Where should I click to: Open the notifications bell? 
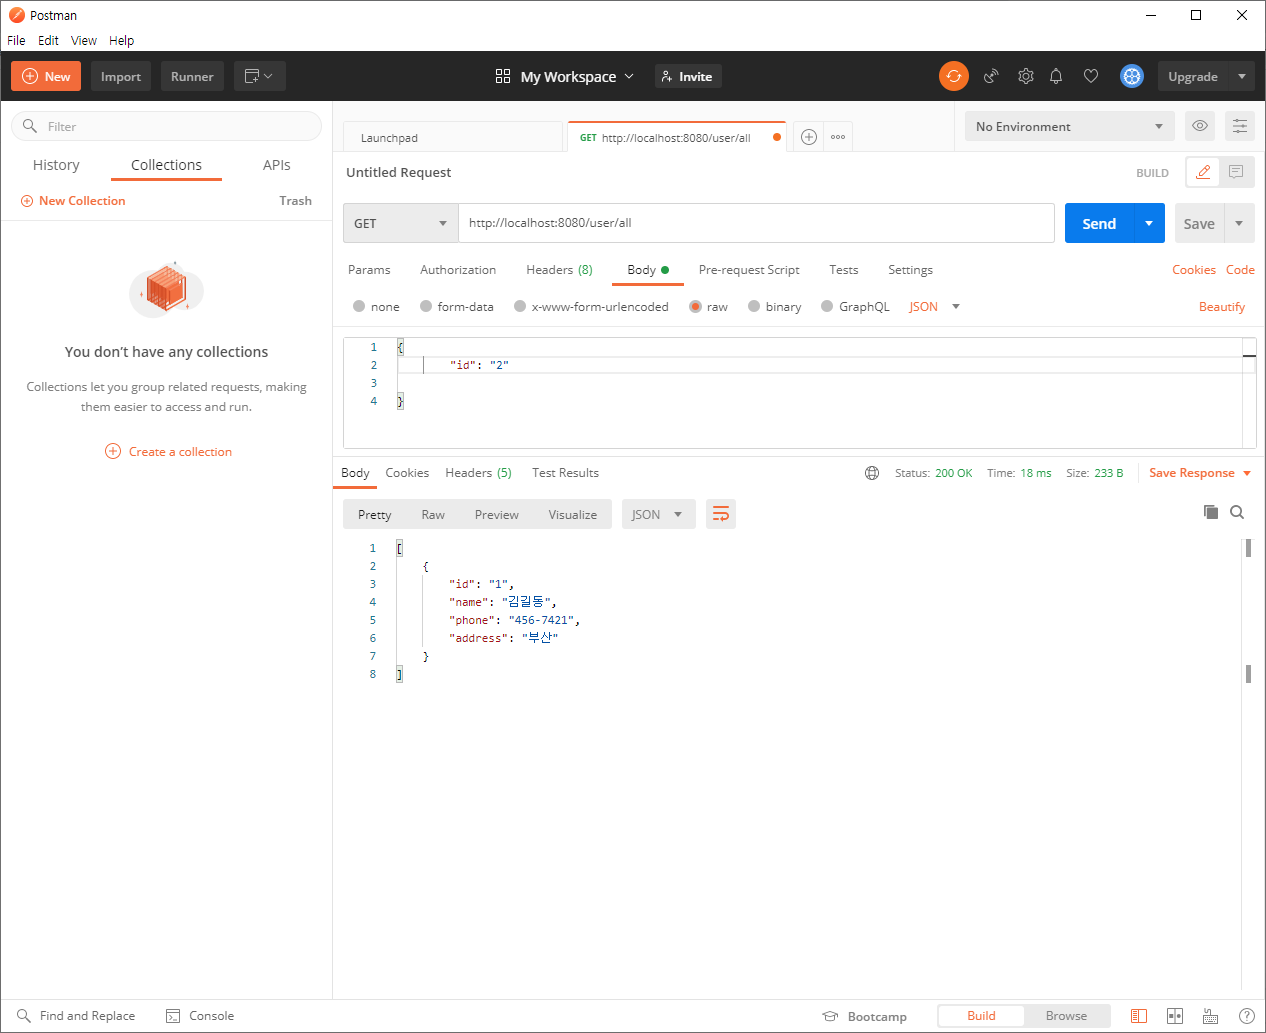coord(1056,76)
